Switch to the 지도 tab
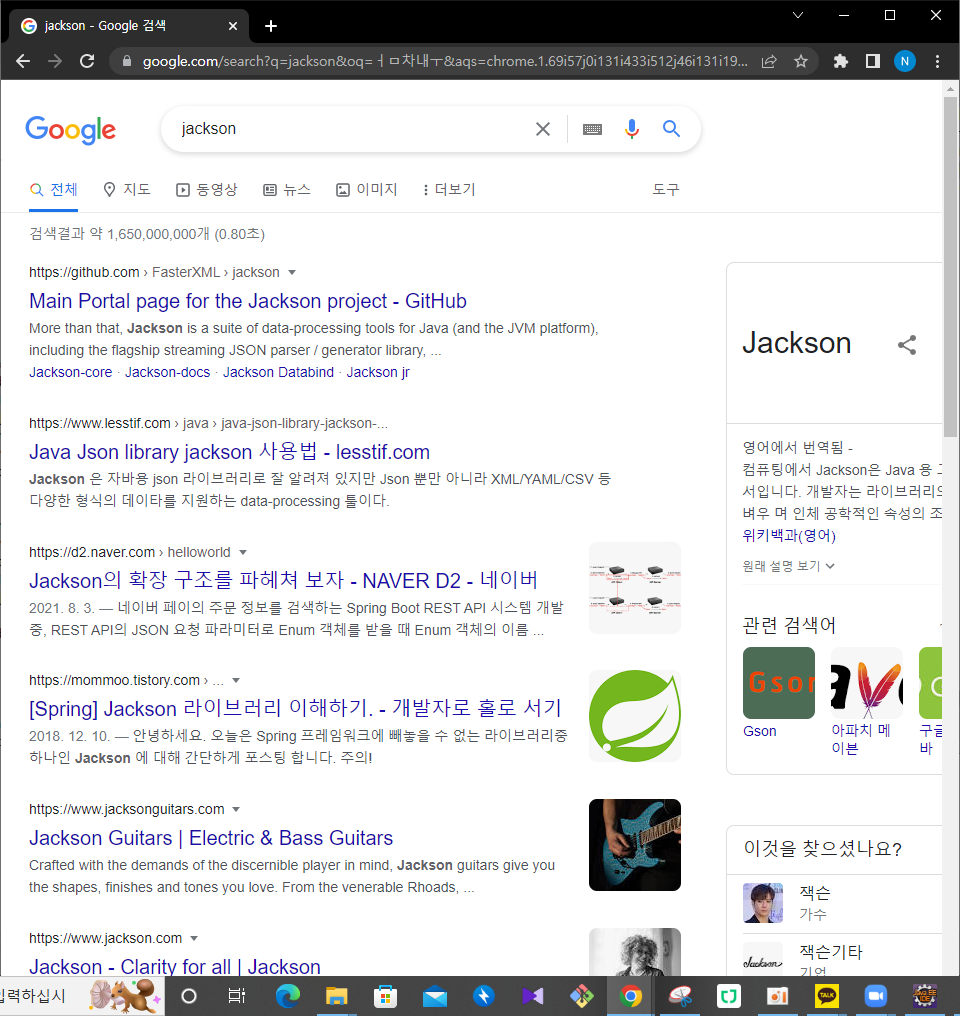The image size is (960, 1016). (x=127, y=190)
